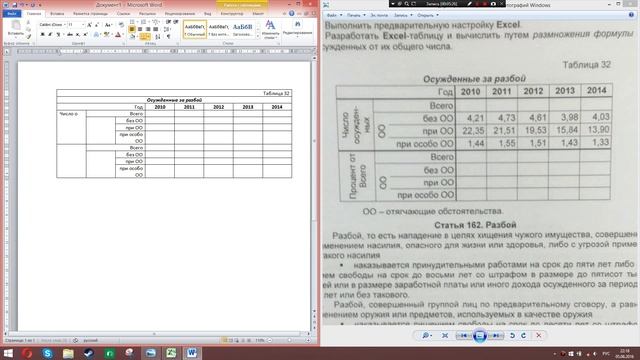Switch to the Вставка ribbon tab

pos(57,13)
